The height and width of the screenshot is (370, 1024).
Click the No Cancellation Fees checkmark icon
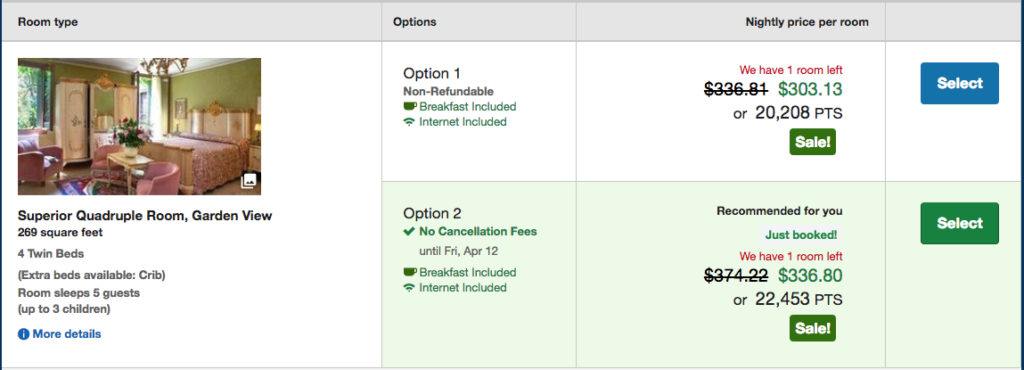(409, 232)
